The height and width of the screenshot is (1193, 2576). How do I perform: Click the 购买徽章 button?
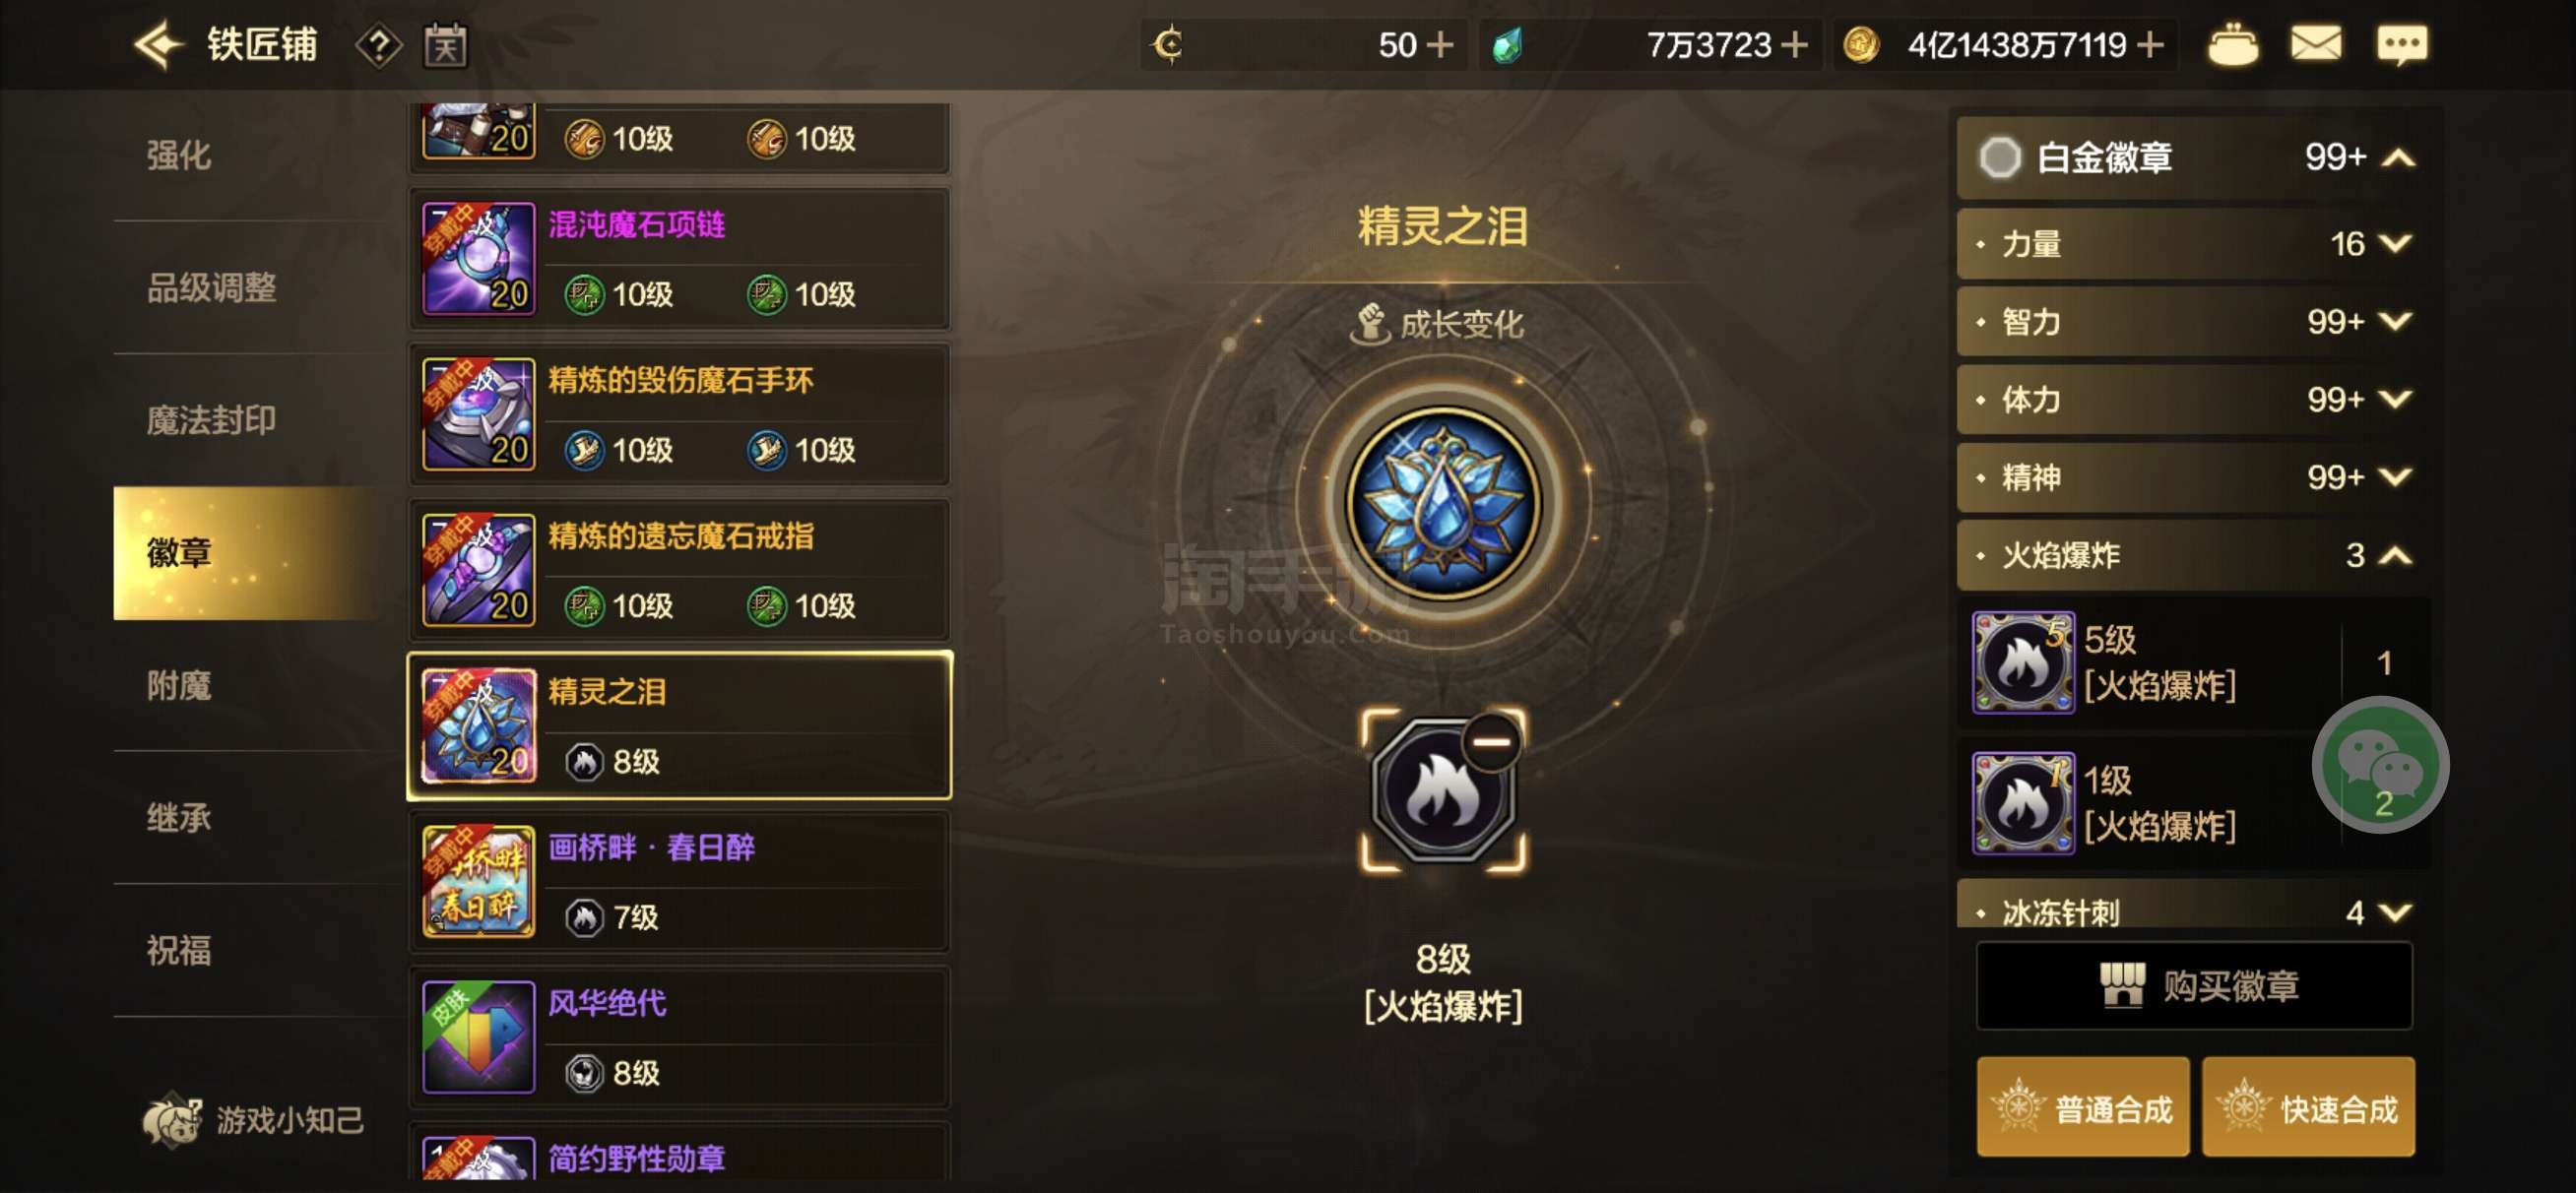2194,985
